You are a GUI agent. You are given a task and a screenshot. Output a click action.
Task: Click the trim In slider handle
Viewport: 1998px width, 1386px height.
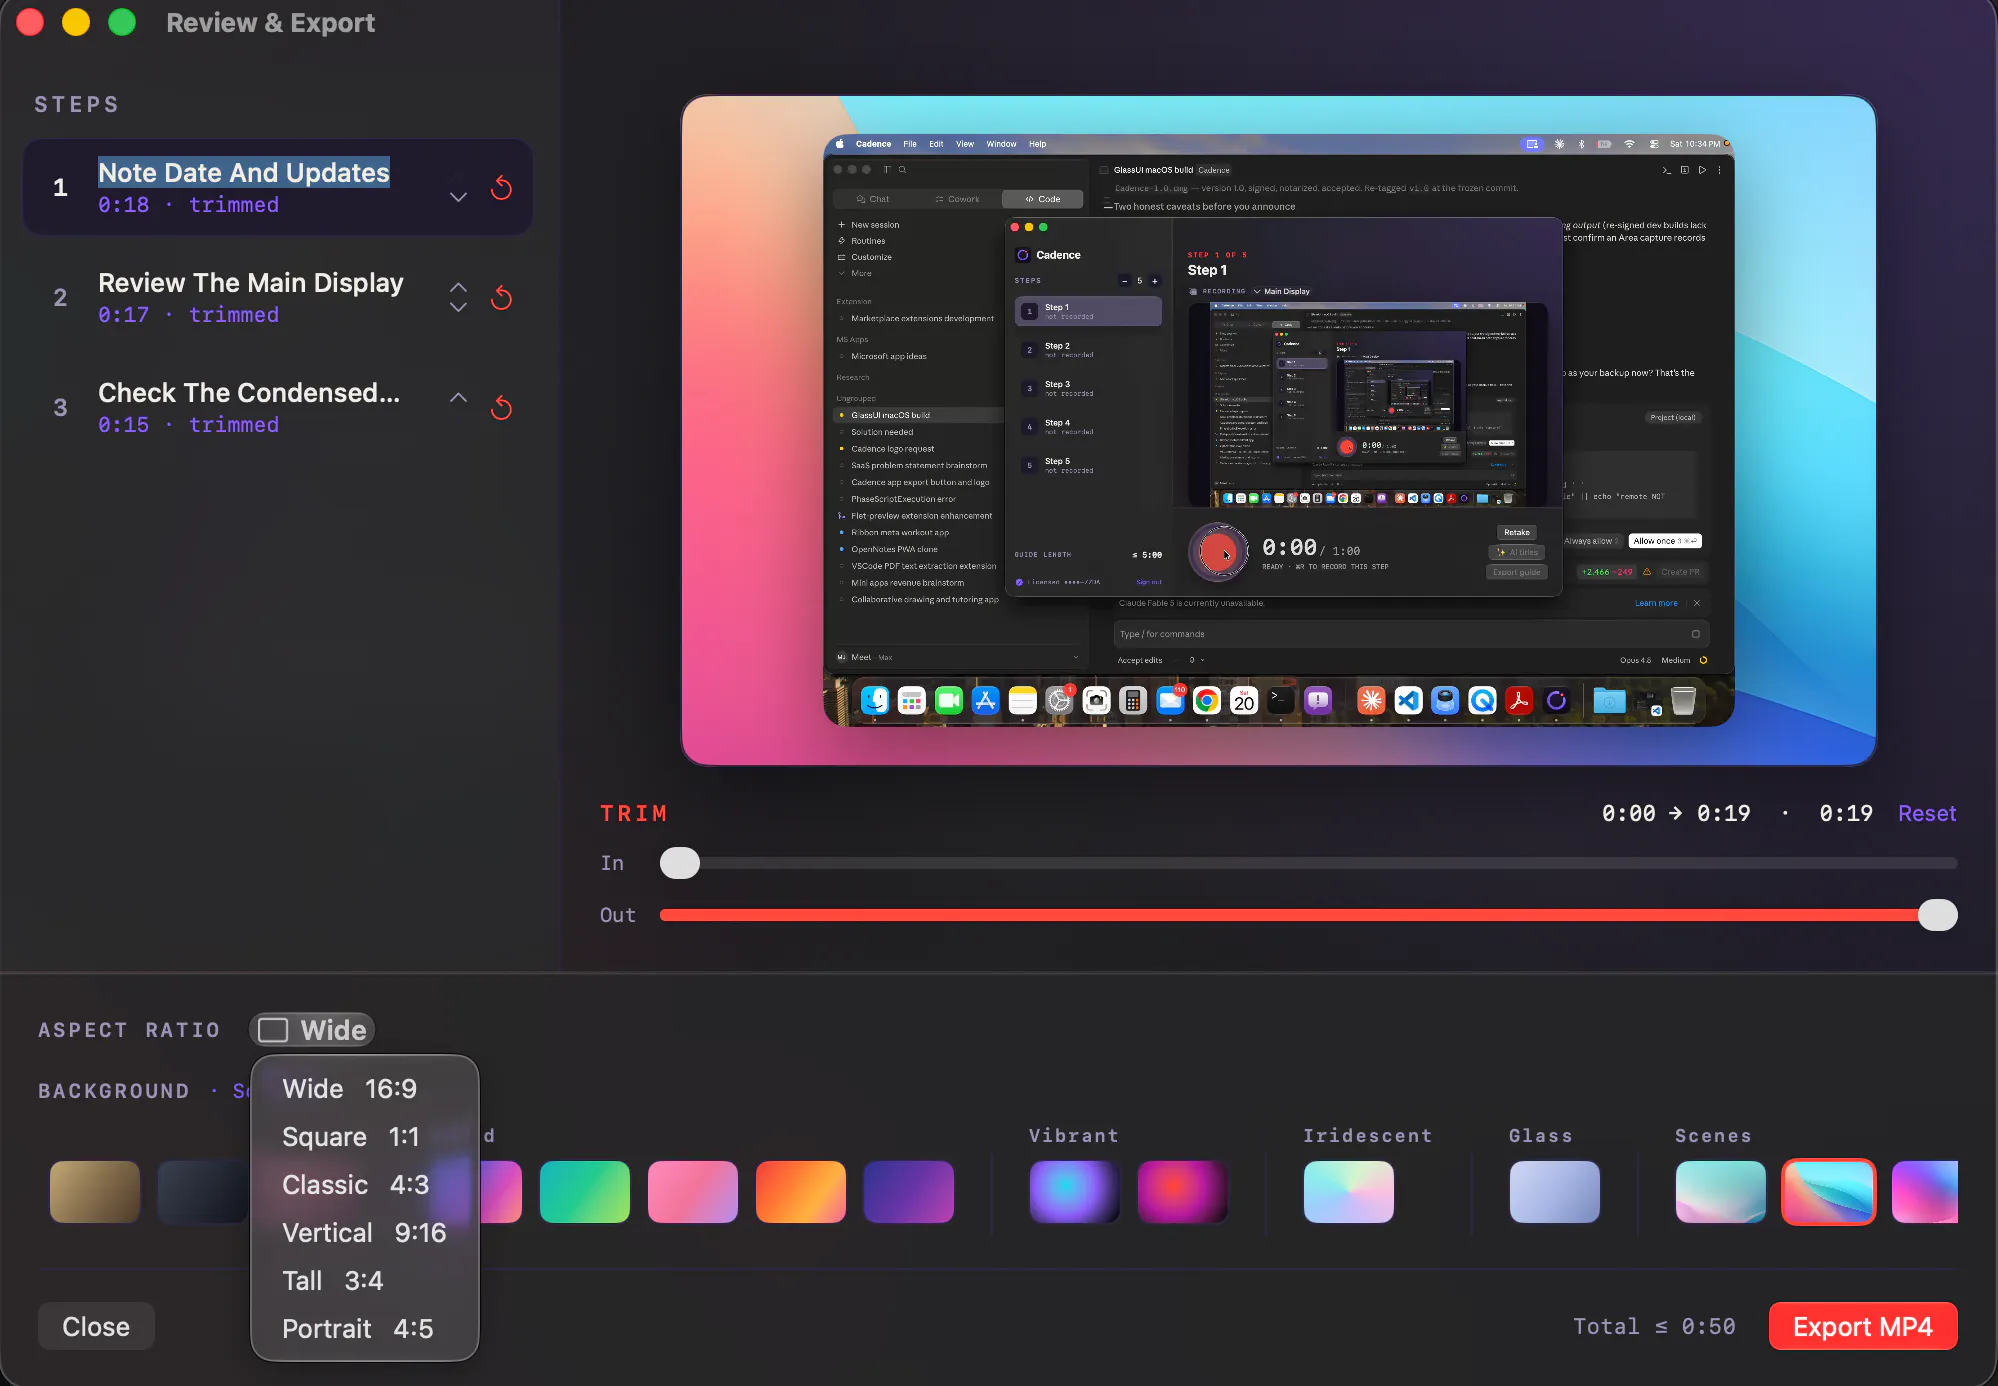680,863
